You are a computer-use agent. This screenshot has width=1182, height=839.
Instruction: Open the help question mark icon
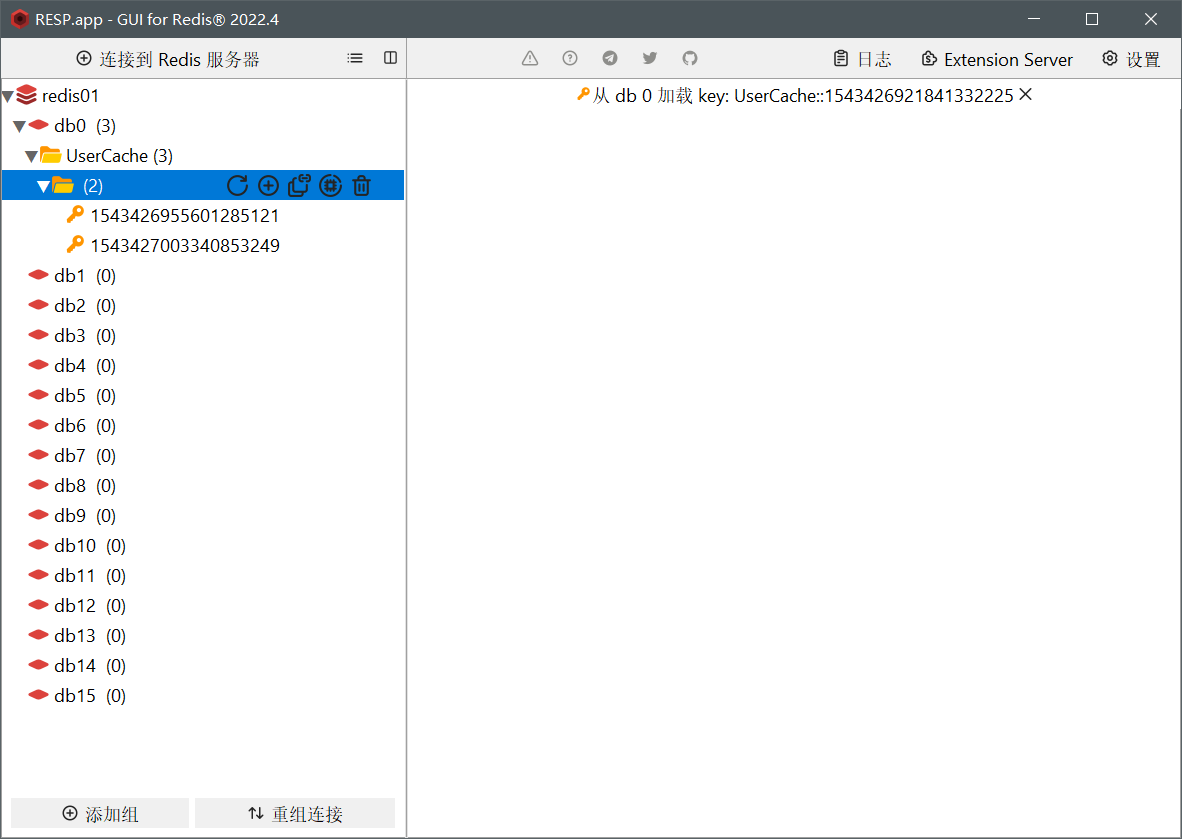click(570, 58)
